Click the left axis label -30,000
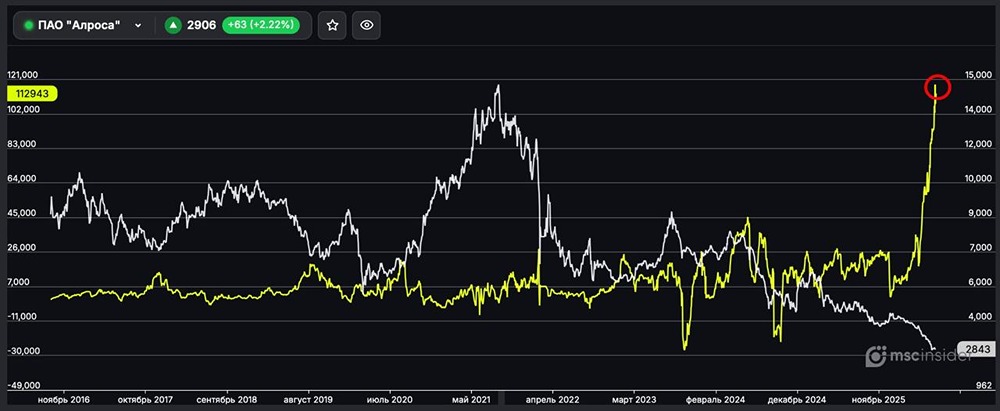Viewport: 1000px width, 411px height. tap(23, 351)
